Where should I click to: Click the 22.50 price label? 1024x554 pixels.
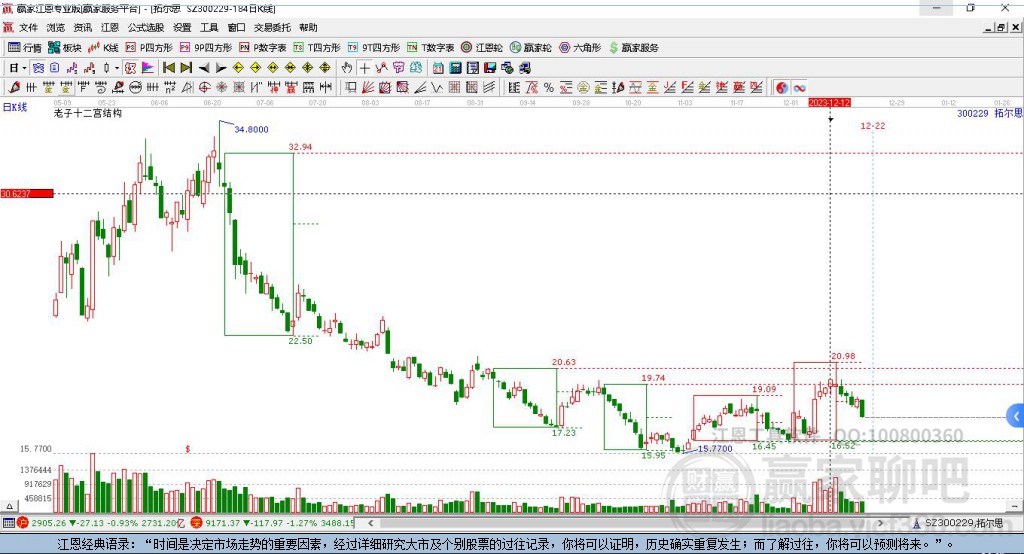[300, 340]
